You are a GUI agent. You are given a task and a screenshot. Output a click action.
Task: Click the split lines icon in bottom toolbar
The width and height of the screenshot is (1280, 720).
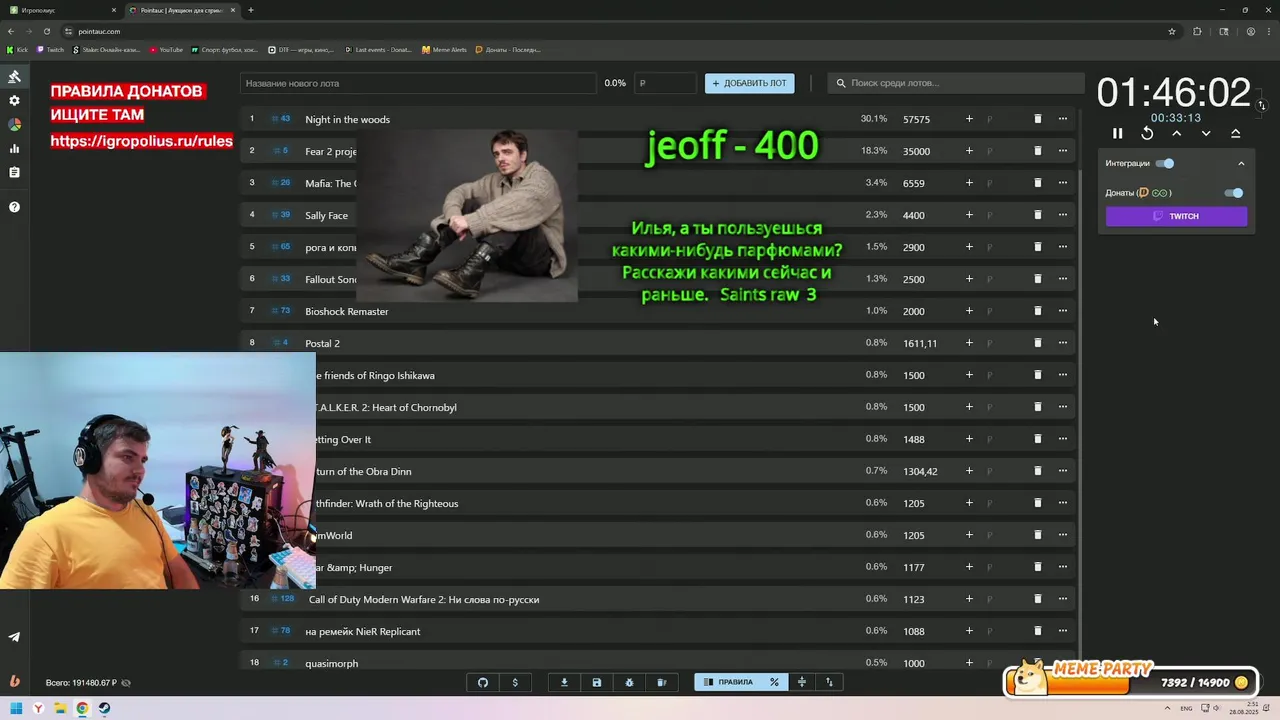pos(801,682)
